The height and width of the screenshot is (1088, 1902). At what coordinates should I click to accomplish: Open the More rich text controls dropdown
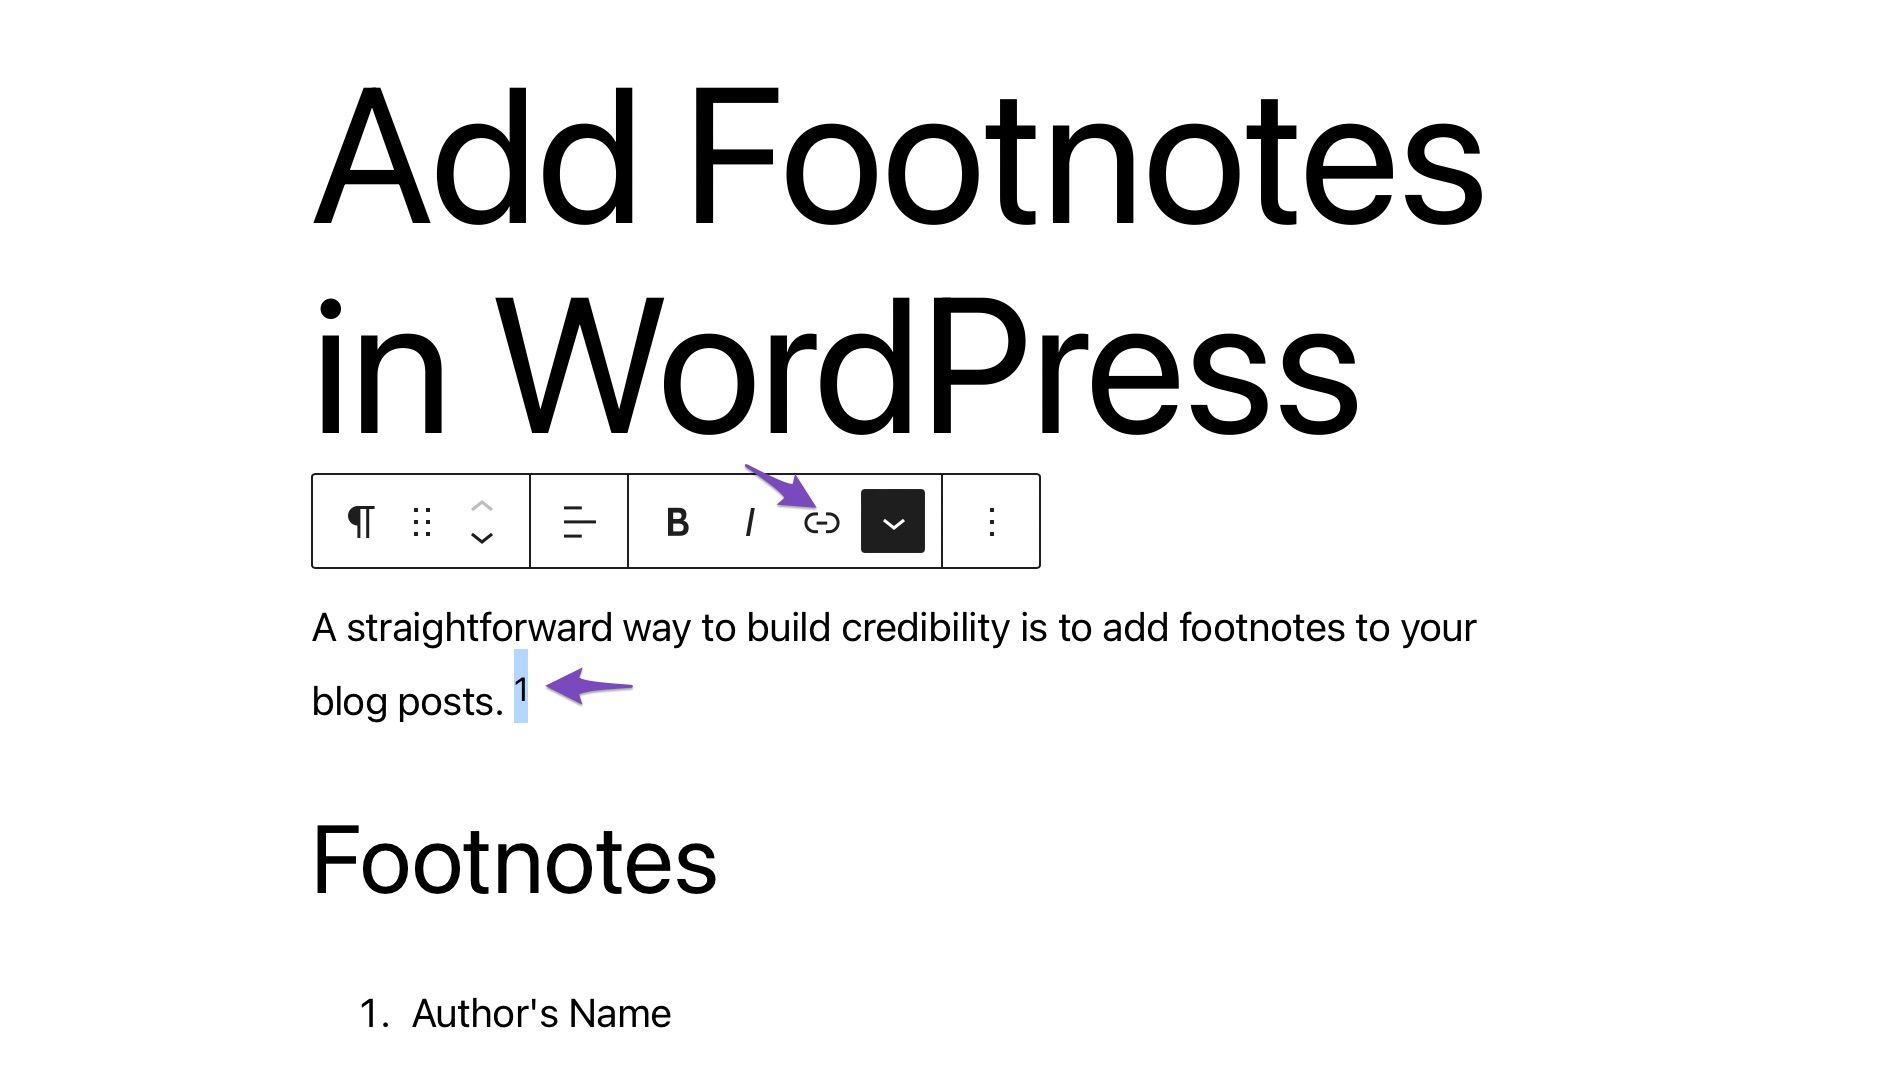tap(893, 521)
